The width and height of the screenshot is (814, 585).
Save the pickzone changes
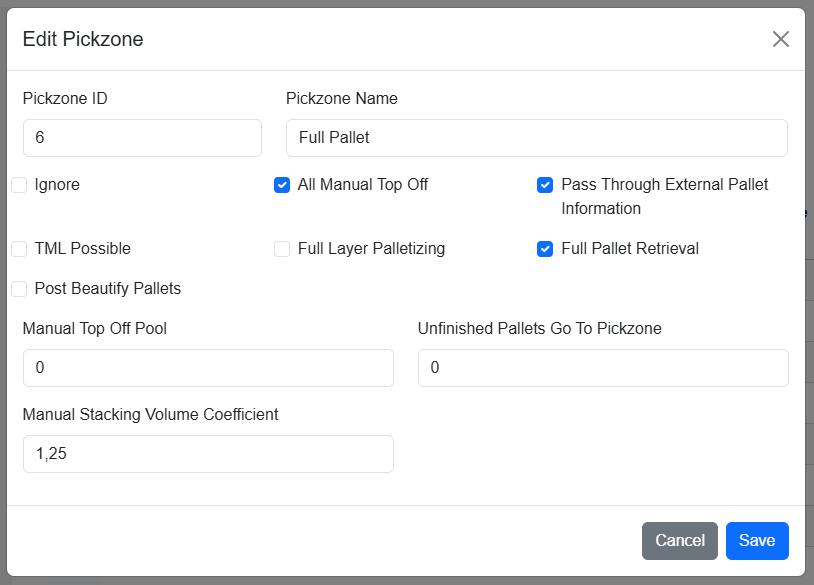tap(757, 541)
